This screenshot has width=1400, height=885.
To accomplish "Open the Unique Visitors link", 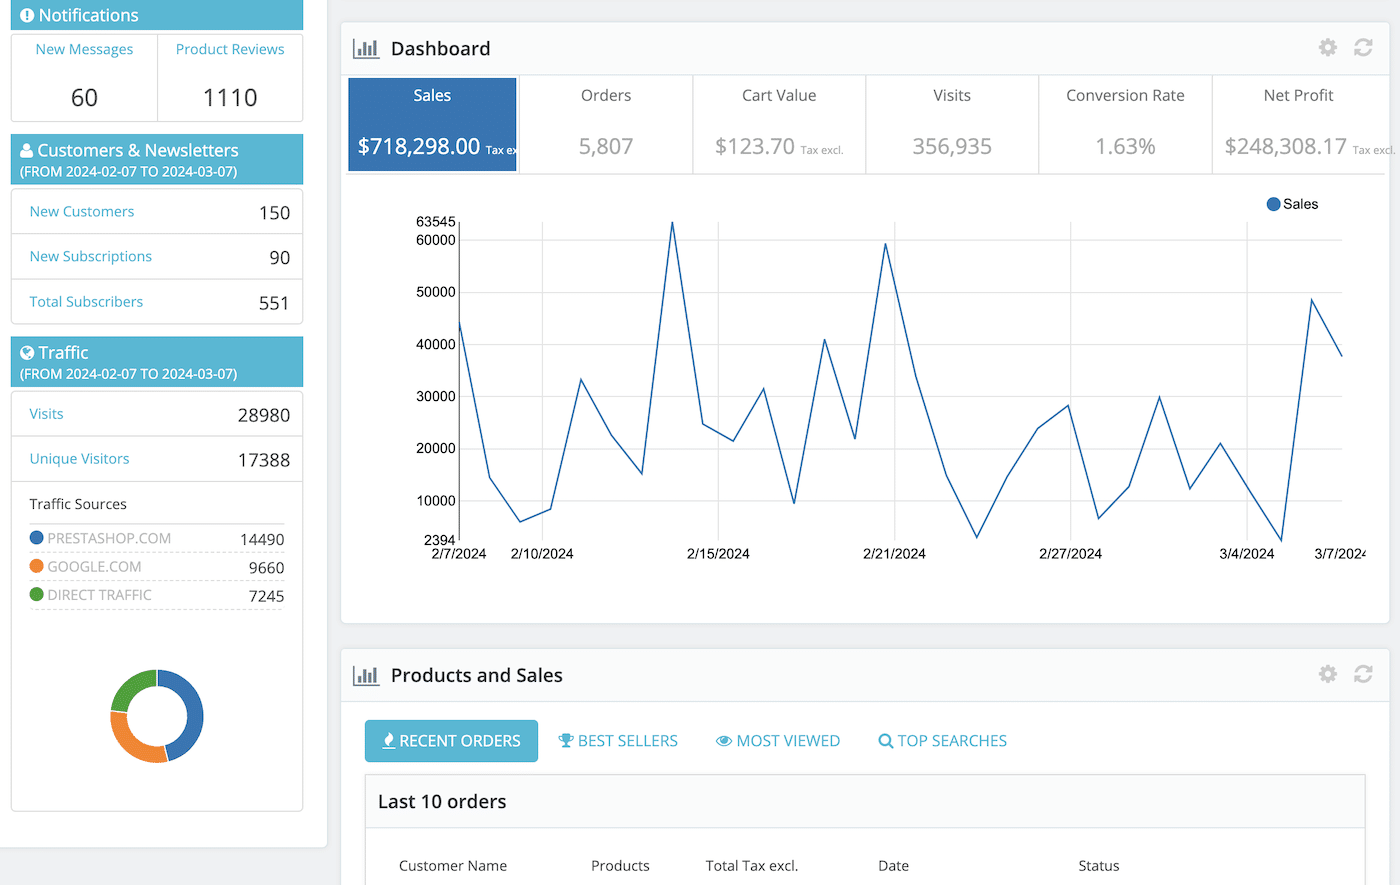I will pos(79,459).
